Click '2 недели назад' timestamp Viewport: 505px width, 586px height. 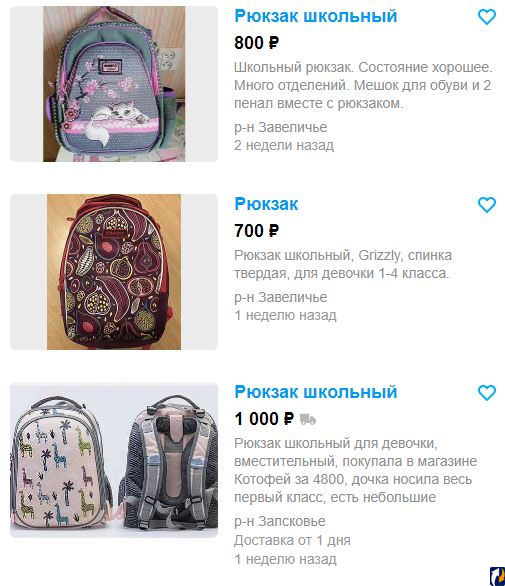pyautogui.click(x=284, y=145)
